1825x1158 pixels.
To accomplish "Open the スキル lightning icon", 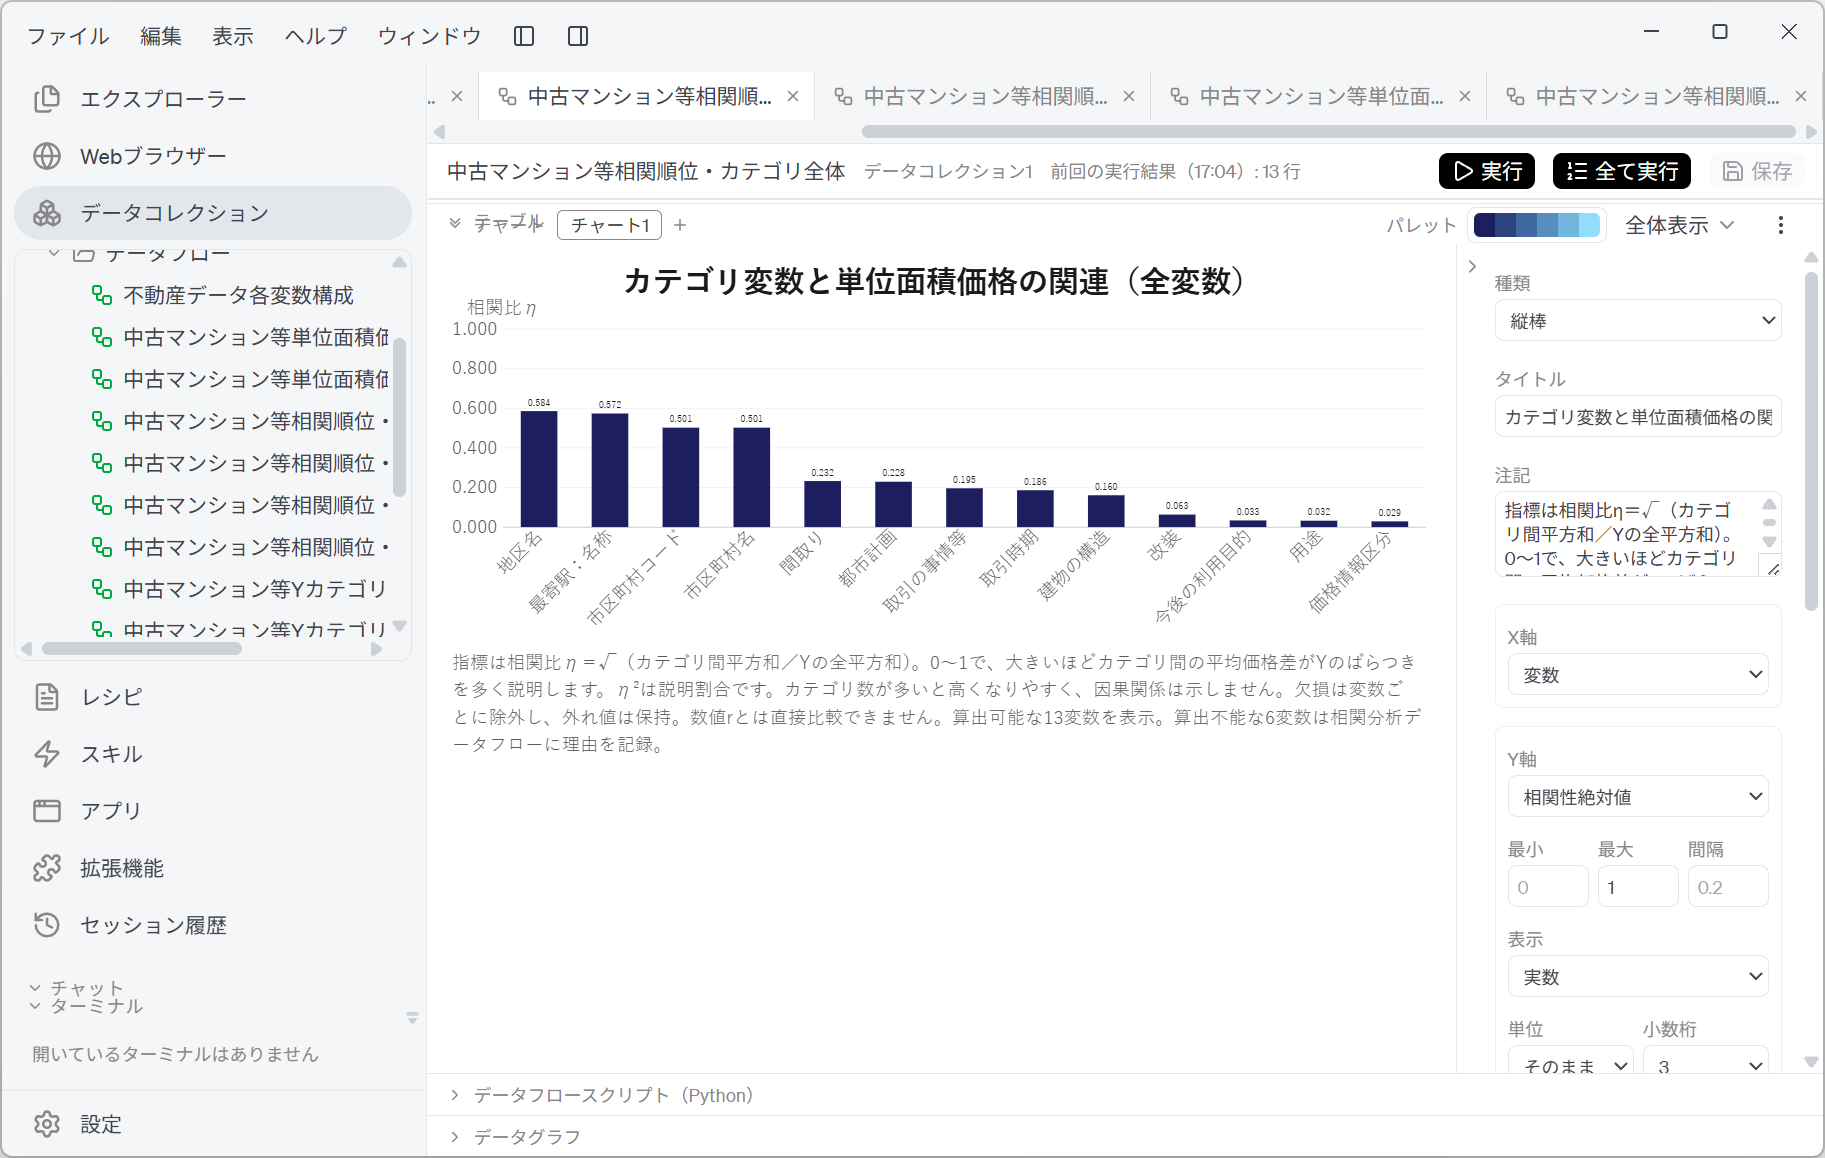I will [47, 754].
